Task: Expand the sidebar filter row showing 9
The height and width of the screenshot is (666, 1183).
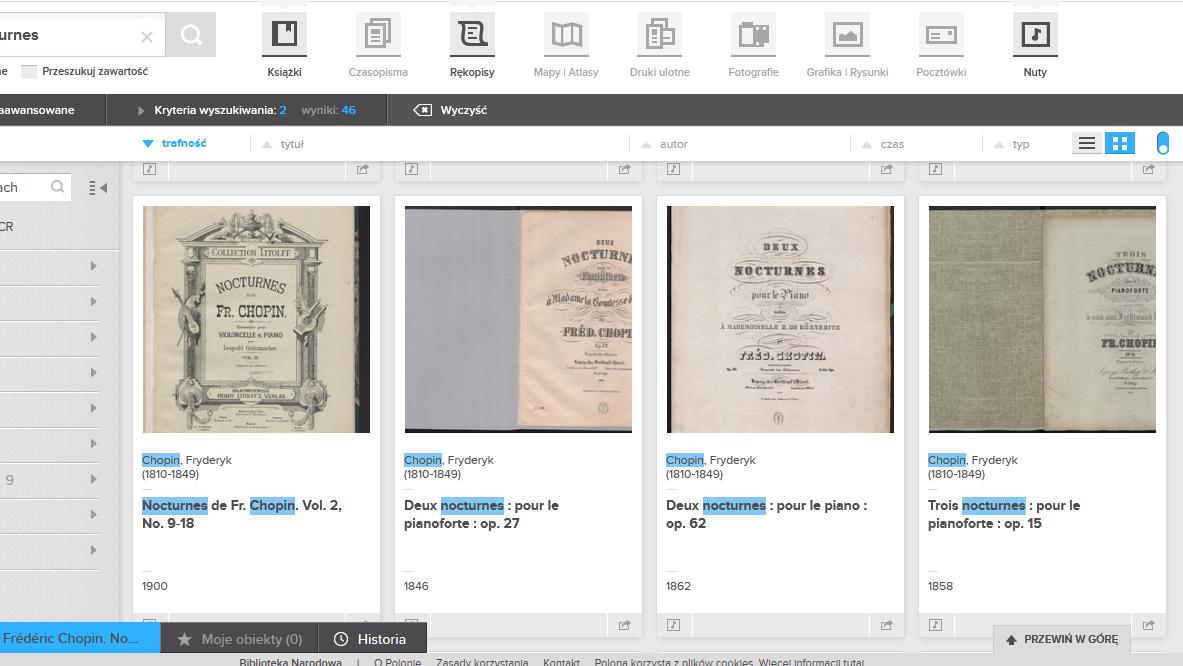Action: (x=94, y=480)
